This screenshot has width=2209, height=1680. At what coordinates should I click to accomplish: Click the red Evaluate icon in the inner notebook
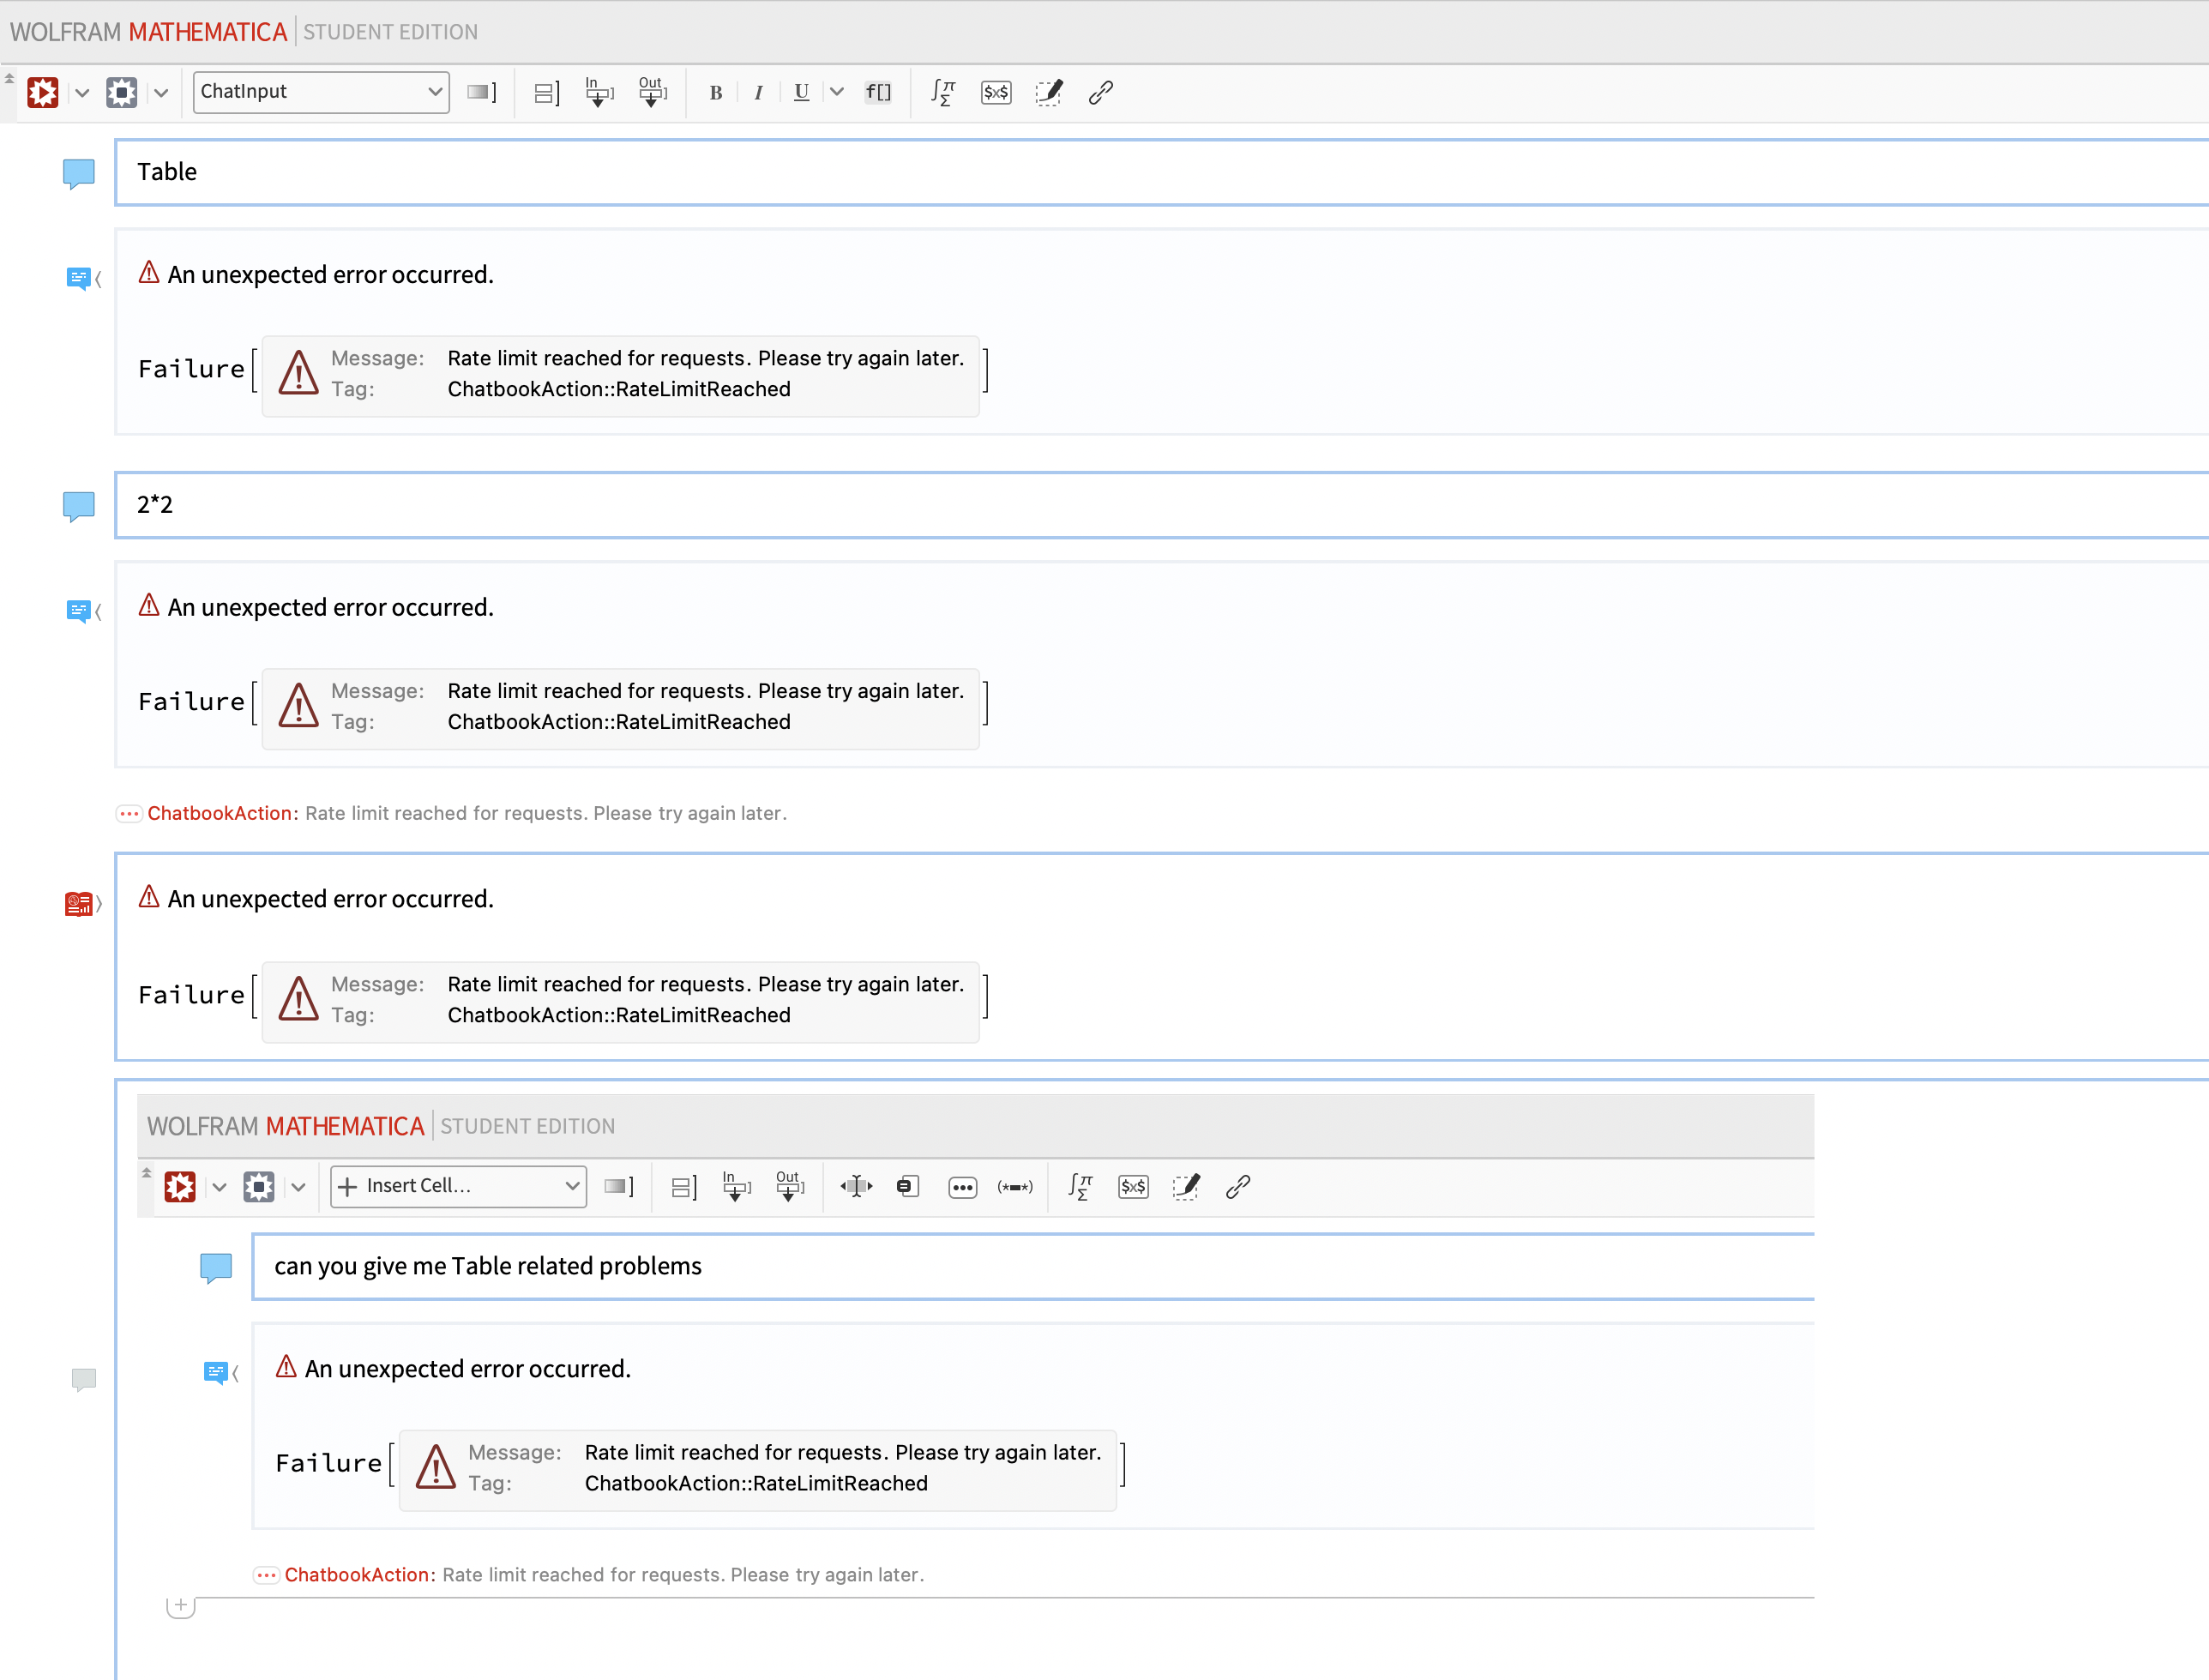pyautogui.click(x=180, y=1187)
